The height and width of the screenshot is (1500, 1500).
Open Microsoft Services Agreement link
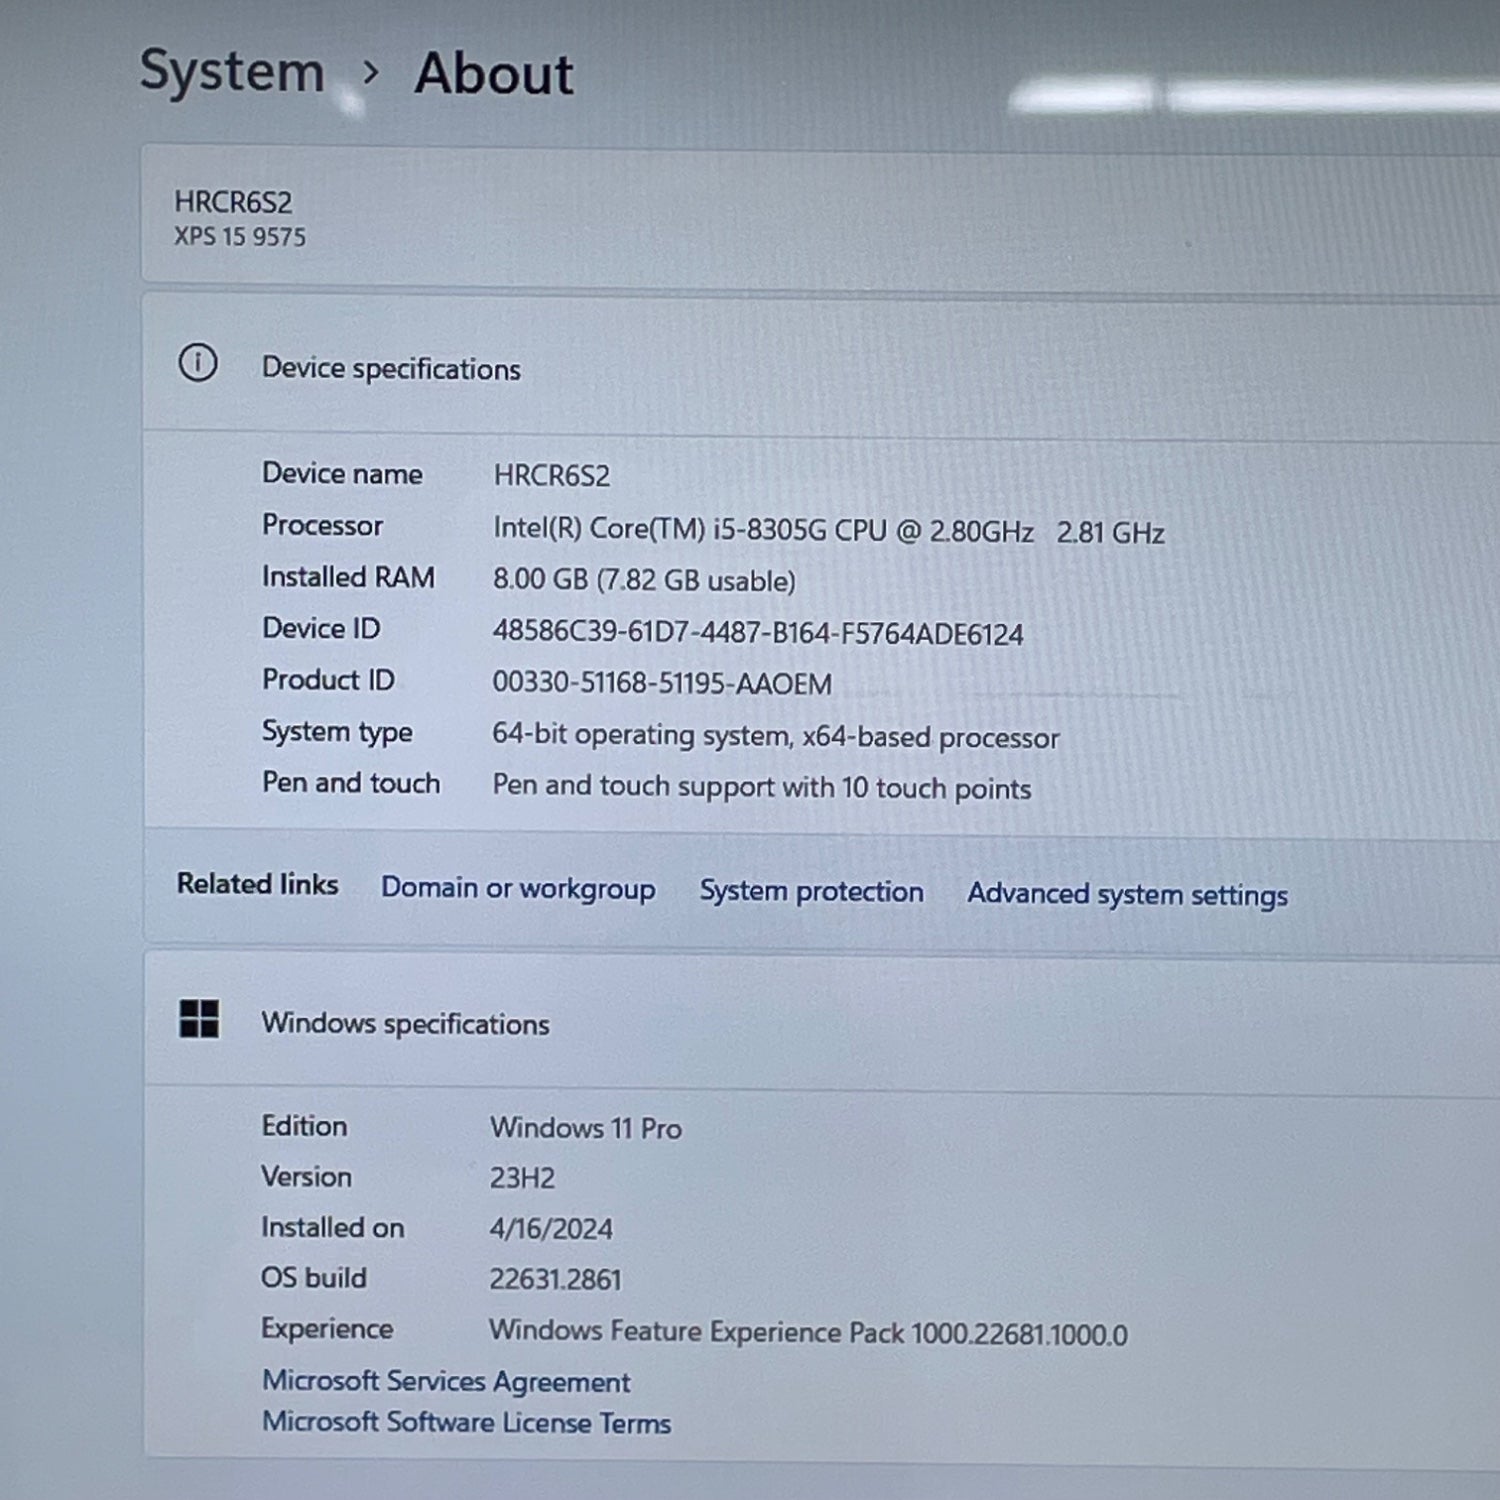(446, 1381)
